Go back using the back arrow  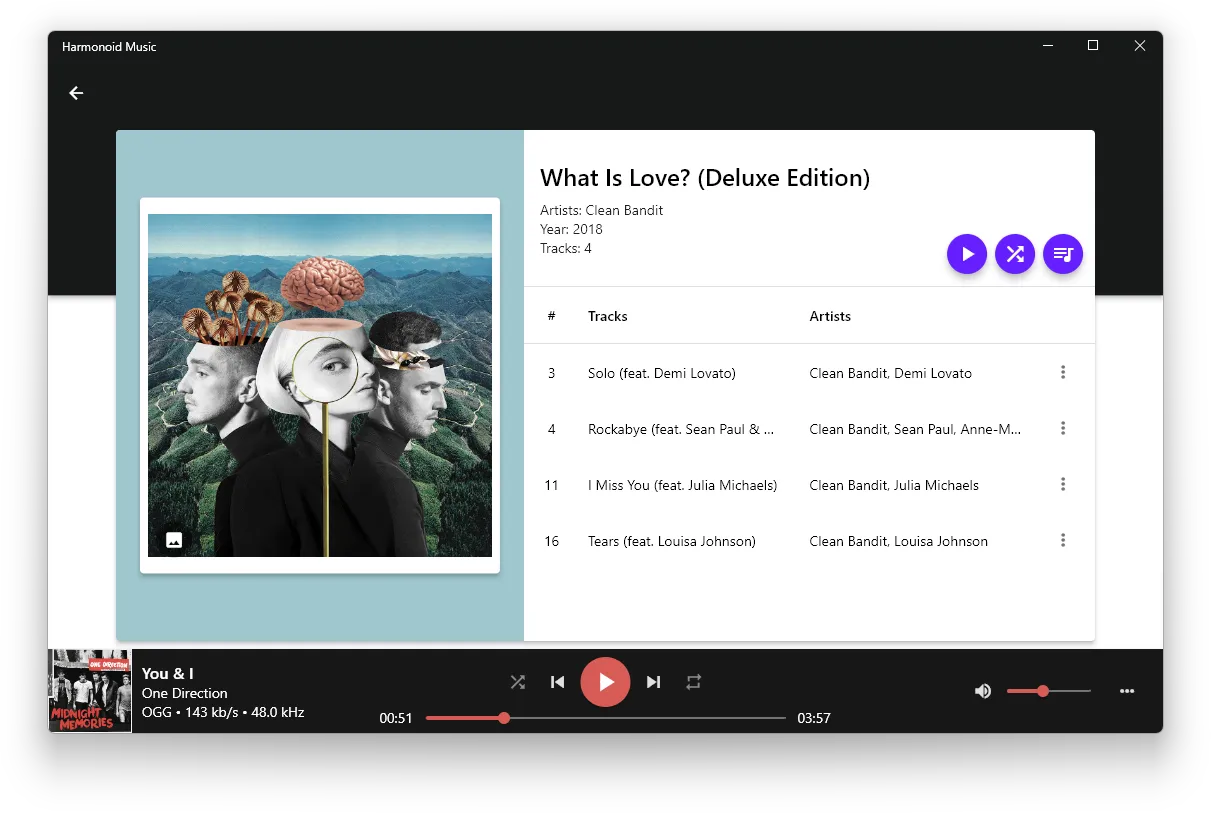coord(76,93)
